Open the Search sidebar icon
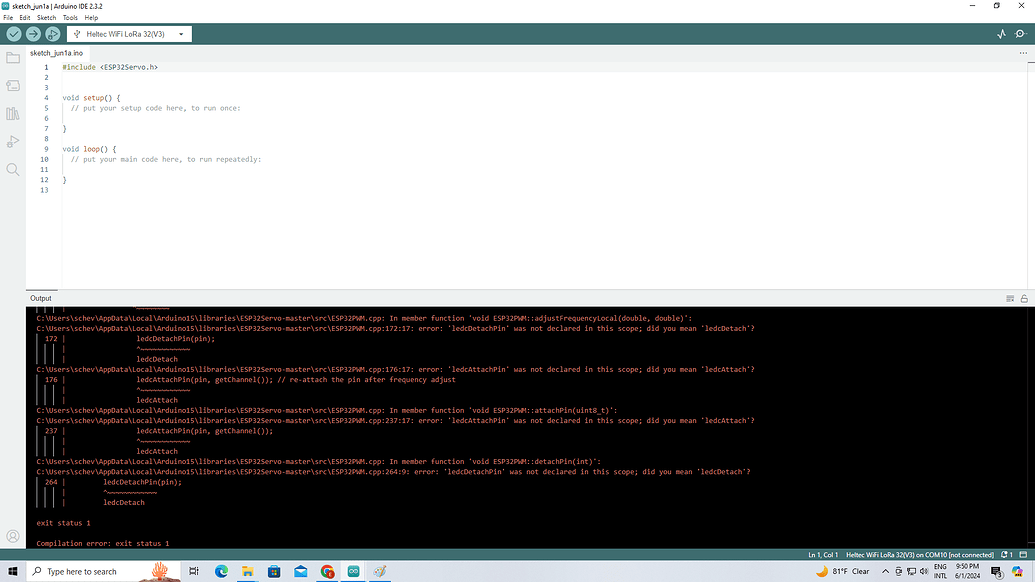Screen dimensions: 1035x582 point(13,169)
